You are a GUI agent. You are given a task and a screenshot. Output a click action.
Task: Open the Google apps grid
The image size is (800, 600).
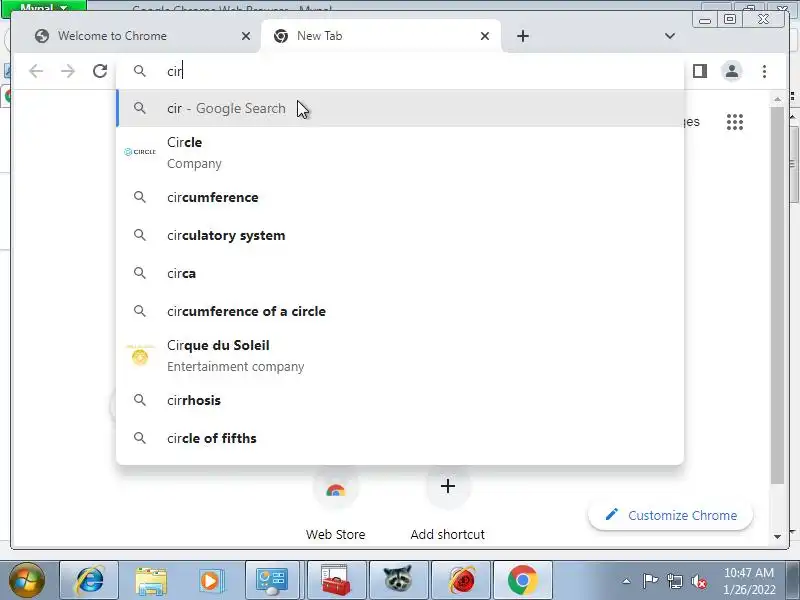click(735, 122)
